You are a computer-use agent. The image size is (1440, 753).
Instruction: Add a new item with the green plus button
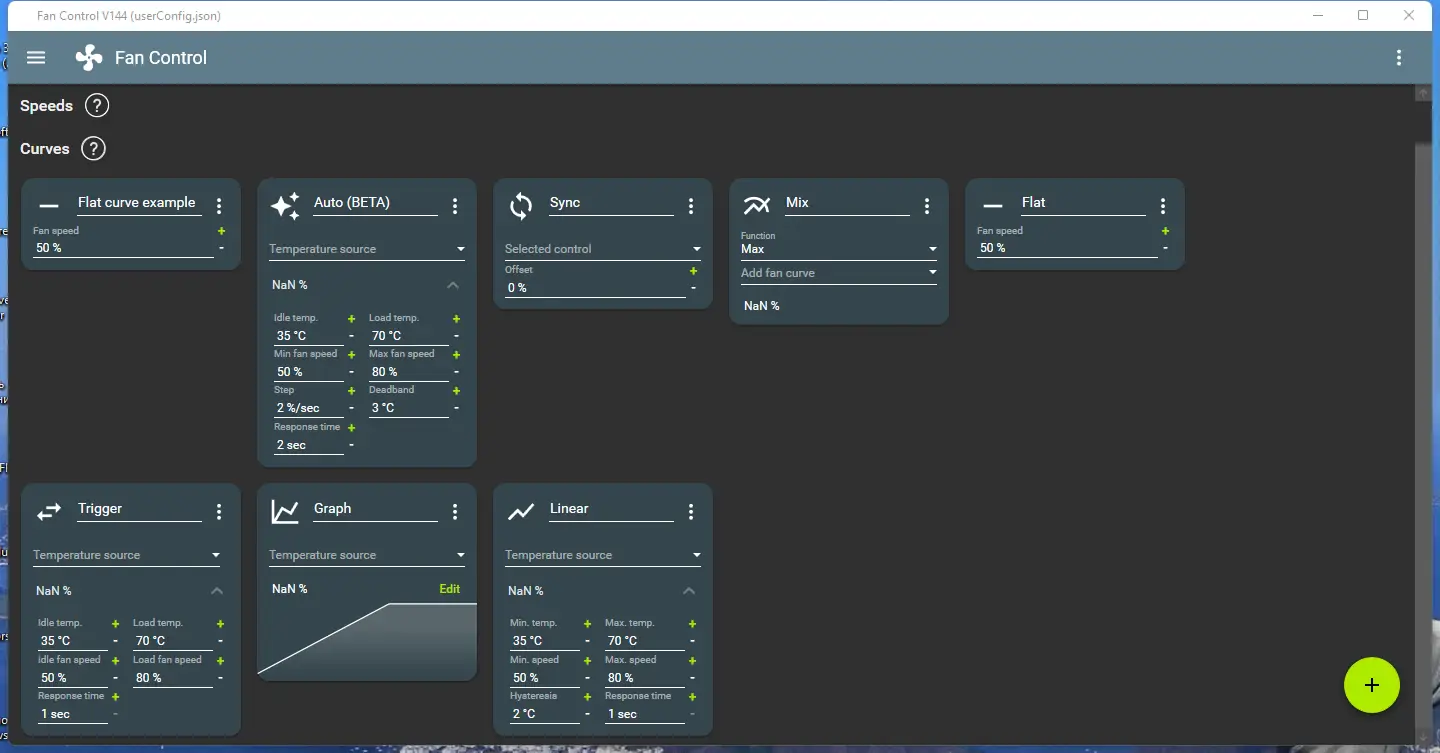point(1372,685)
